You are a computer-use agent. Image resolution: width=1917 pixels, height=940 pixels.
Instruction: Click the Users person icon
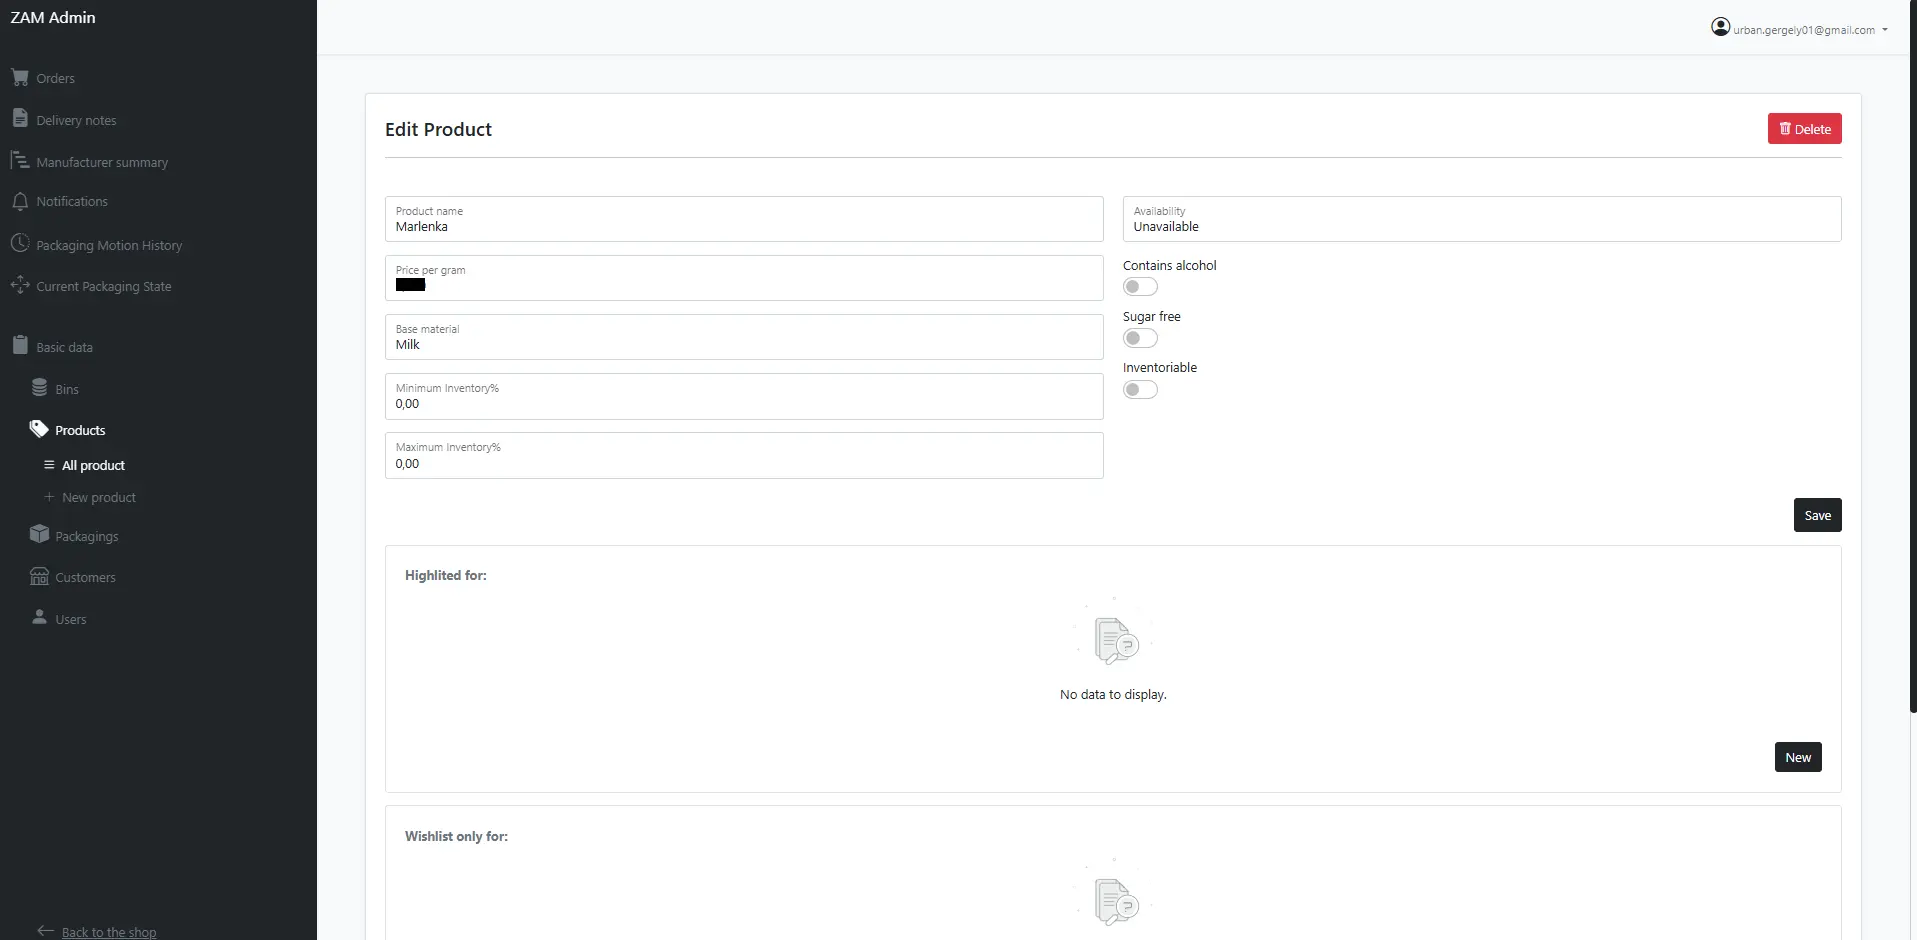40,617
